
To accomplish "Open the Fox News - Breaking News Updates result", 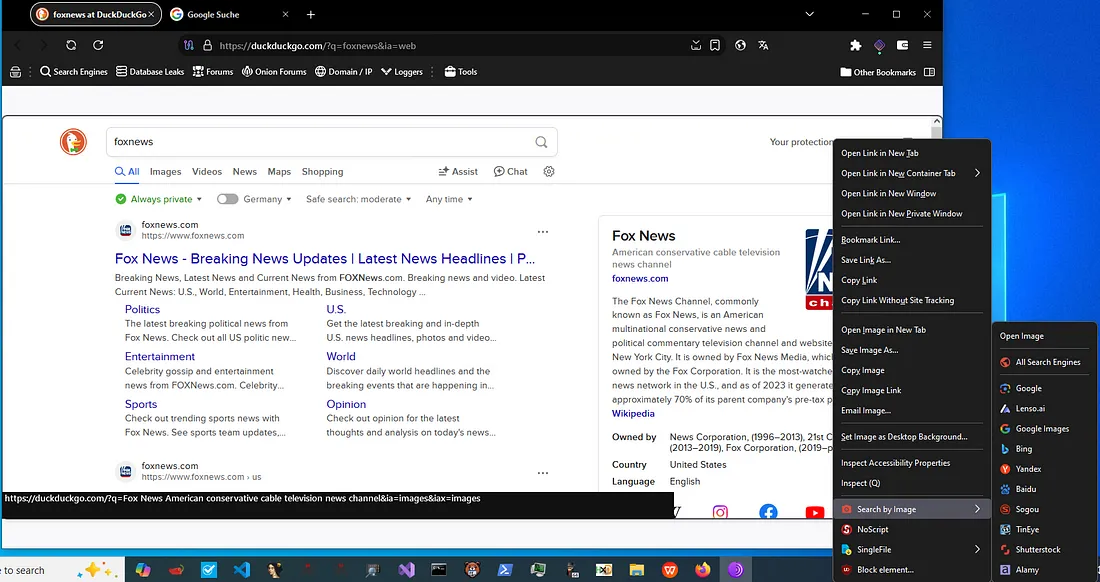I will click(325, 259).
